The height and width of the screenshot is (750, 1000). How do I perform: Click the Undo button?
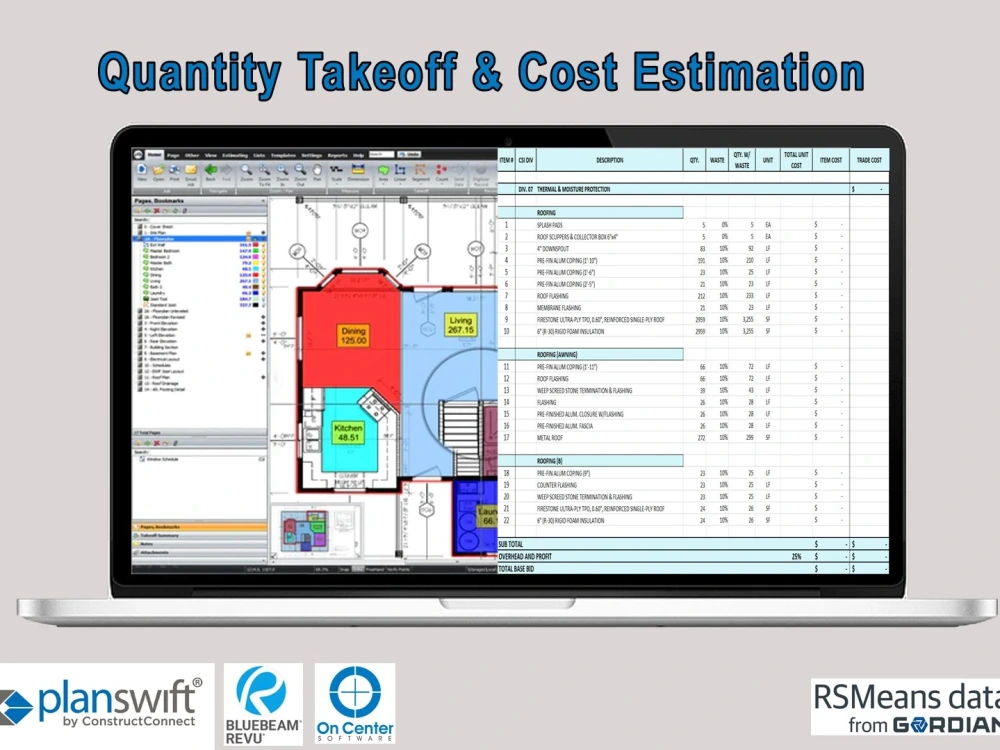point(409,154)
